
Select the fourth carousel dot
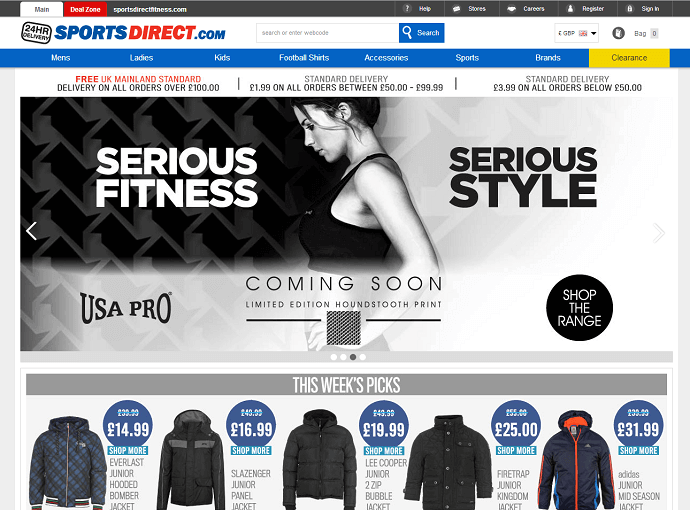click(363, 357)
